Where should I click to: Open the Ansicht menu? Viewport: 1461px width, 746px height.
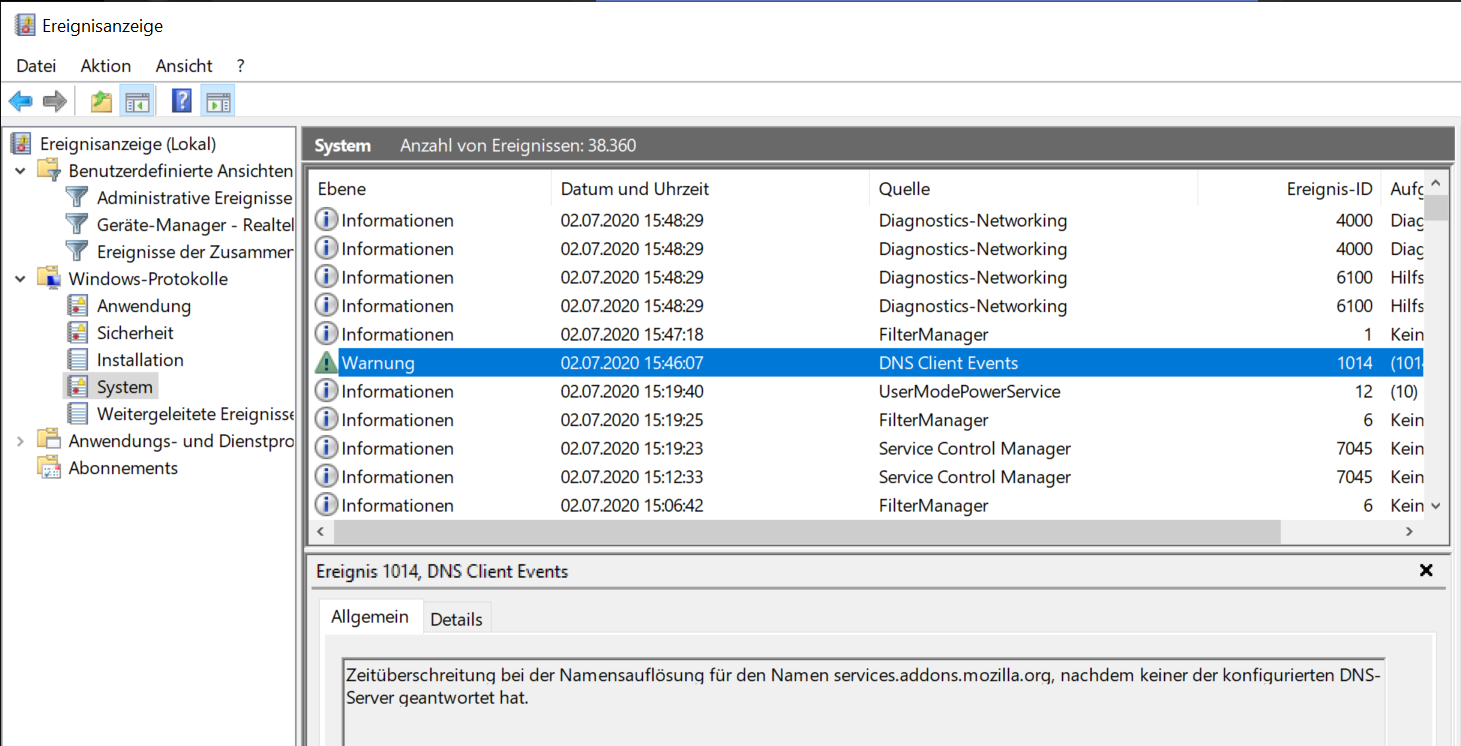[184, 66]
